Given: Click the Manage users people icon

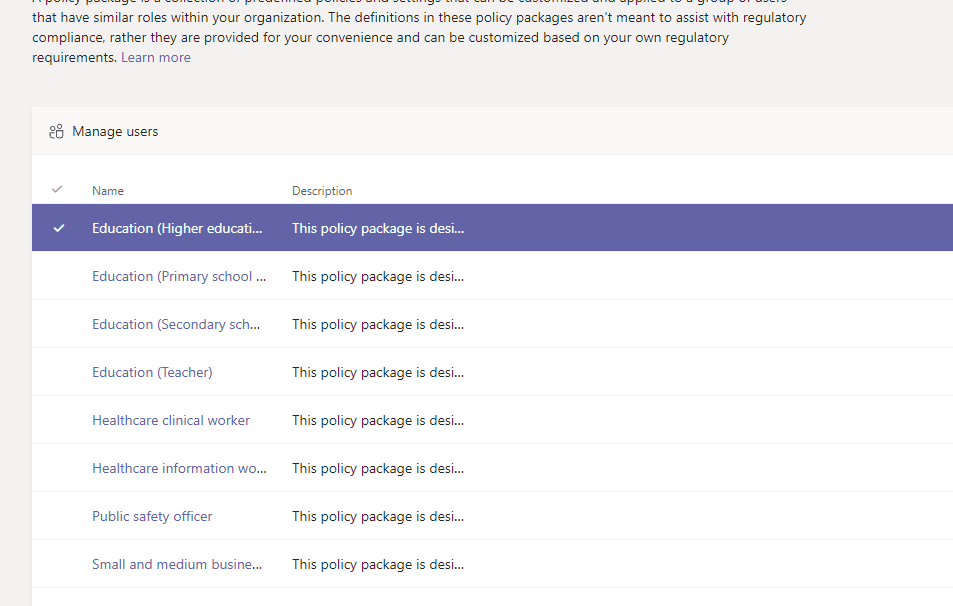Looking at the screenshot, I should tap(57, 131).
